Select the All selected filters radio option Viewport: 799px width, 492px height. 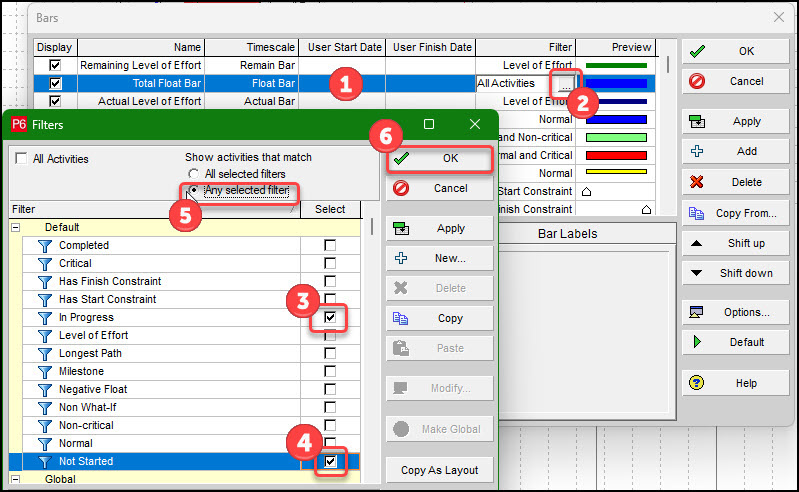[194, 174]
